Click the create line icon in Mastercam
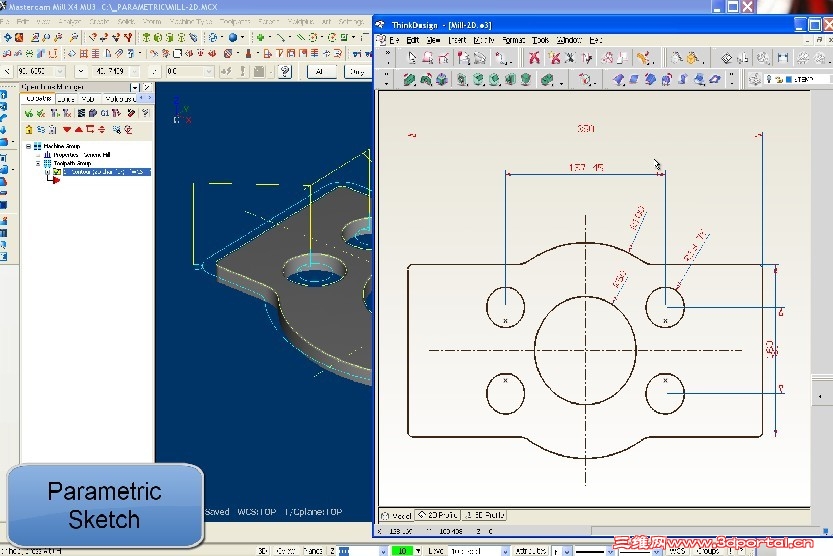Viewport: 833px width, 556px height. [280, 38]
